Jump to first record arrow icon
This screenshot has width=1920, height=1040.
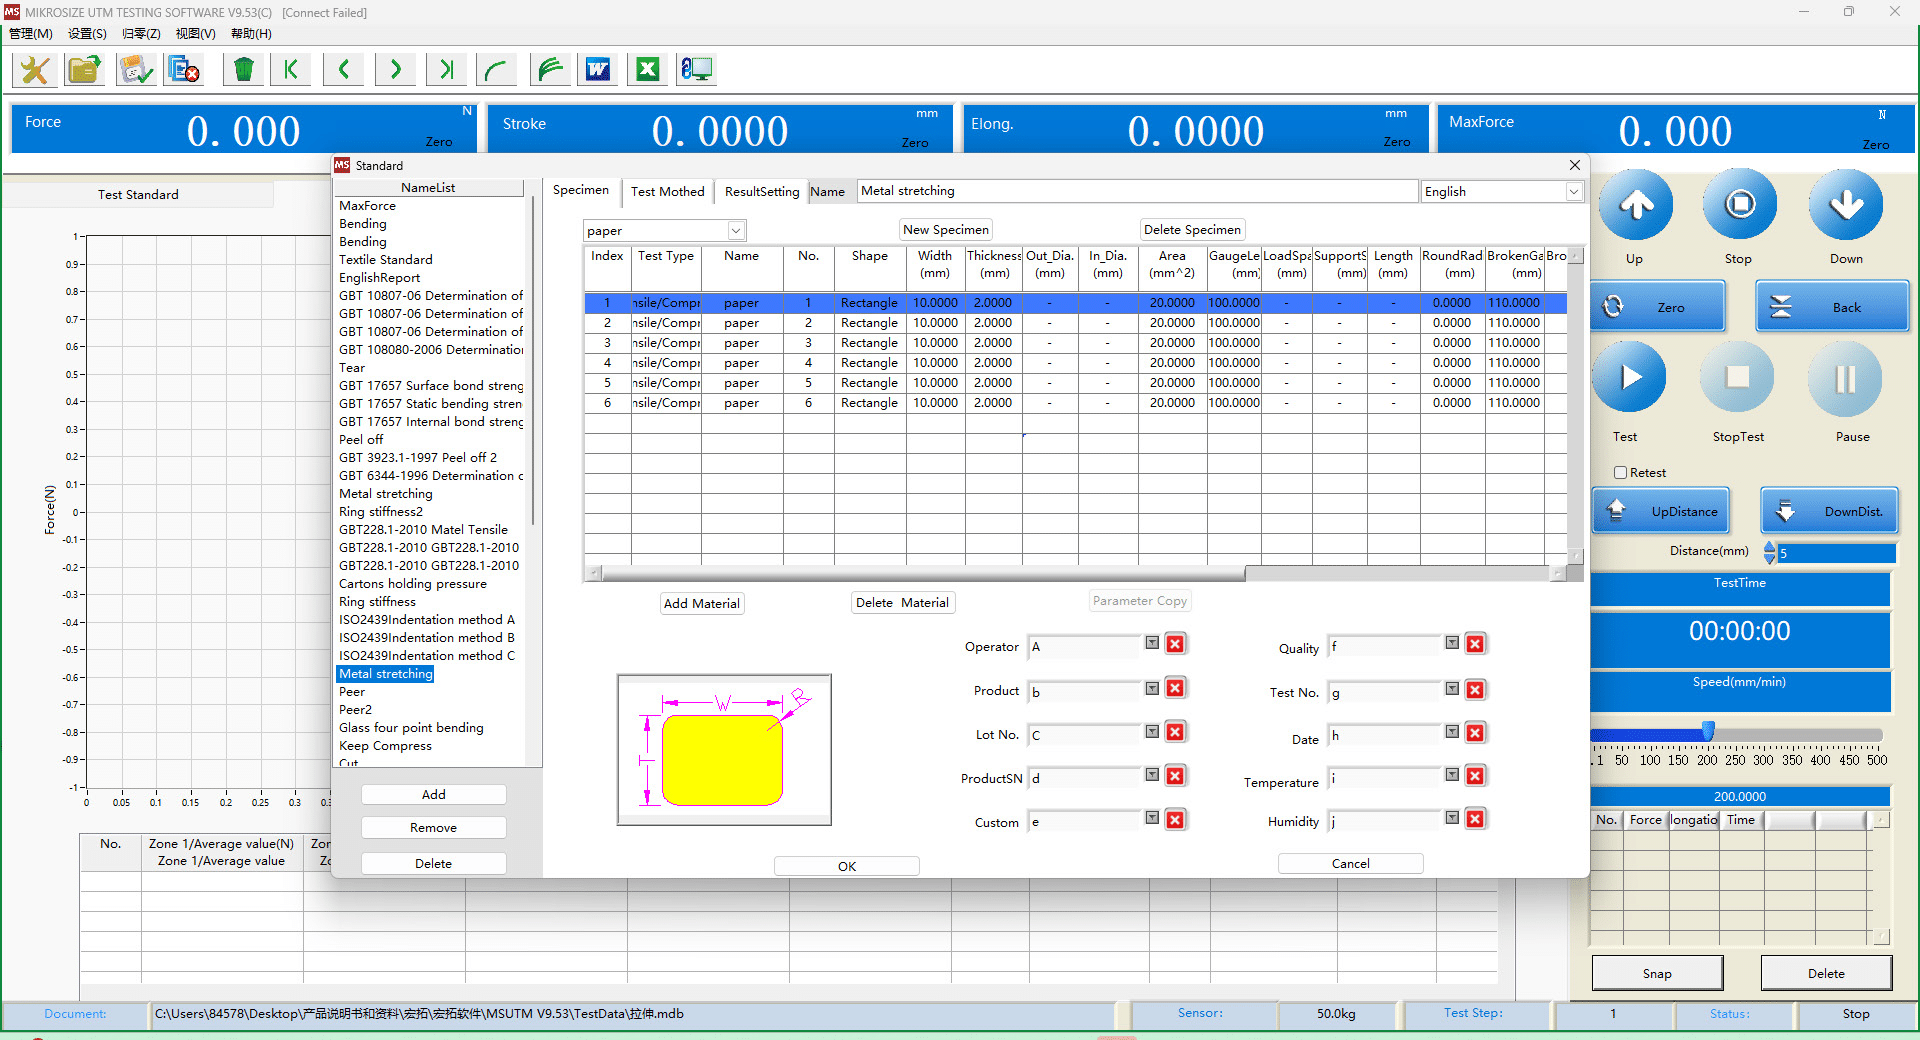pos(291,70)
